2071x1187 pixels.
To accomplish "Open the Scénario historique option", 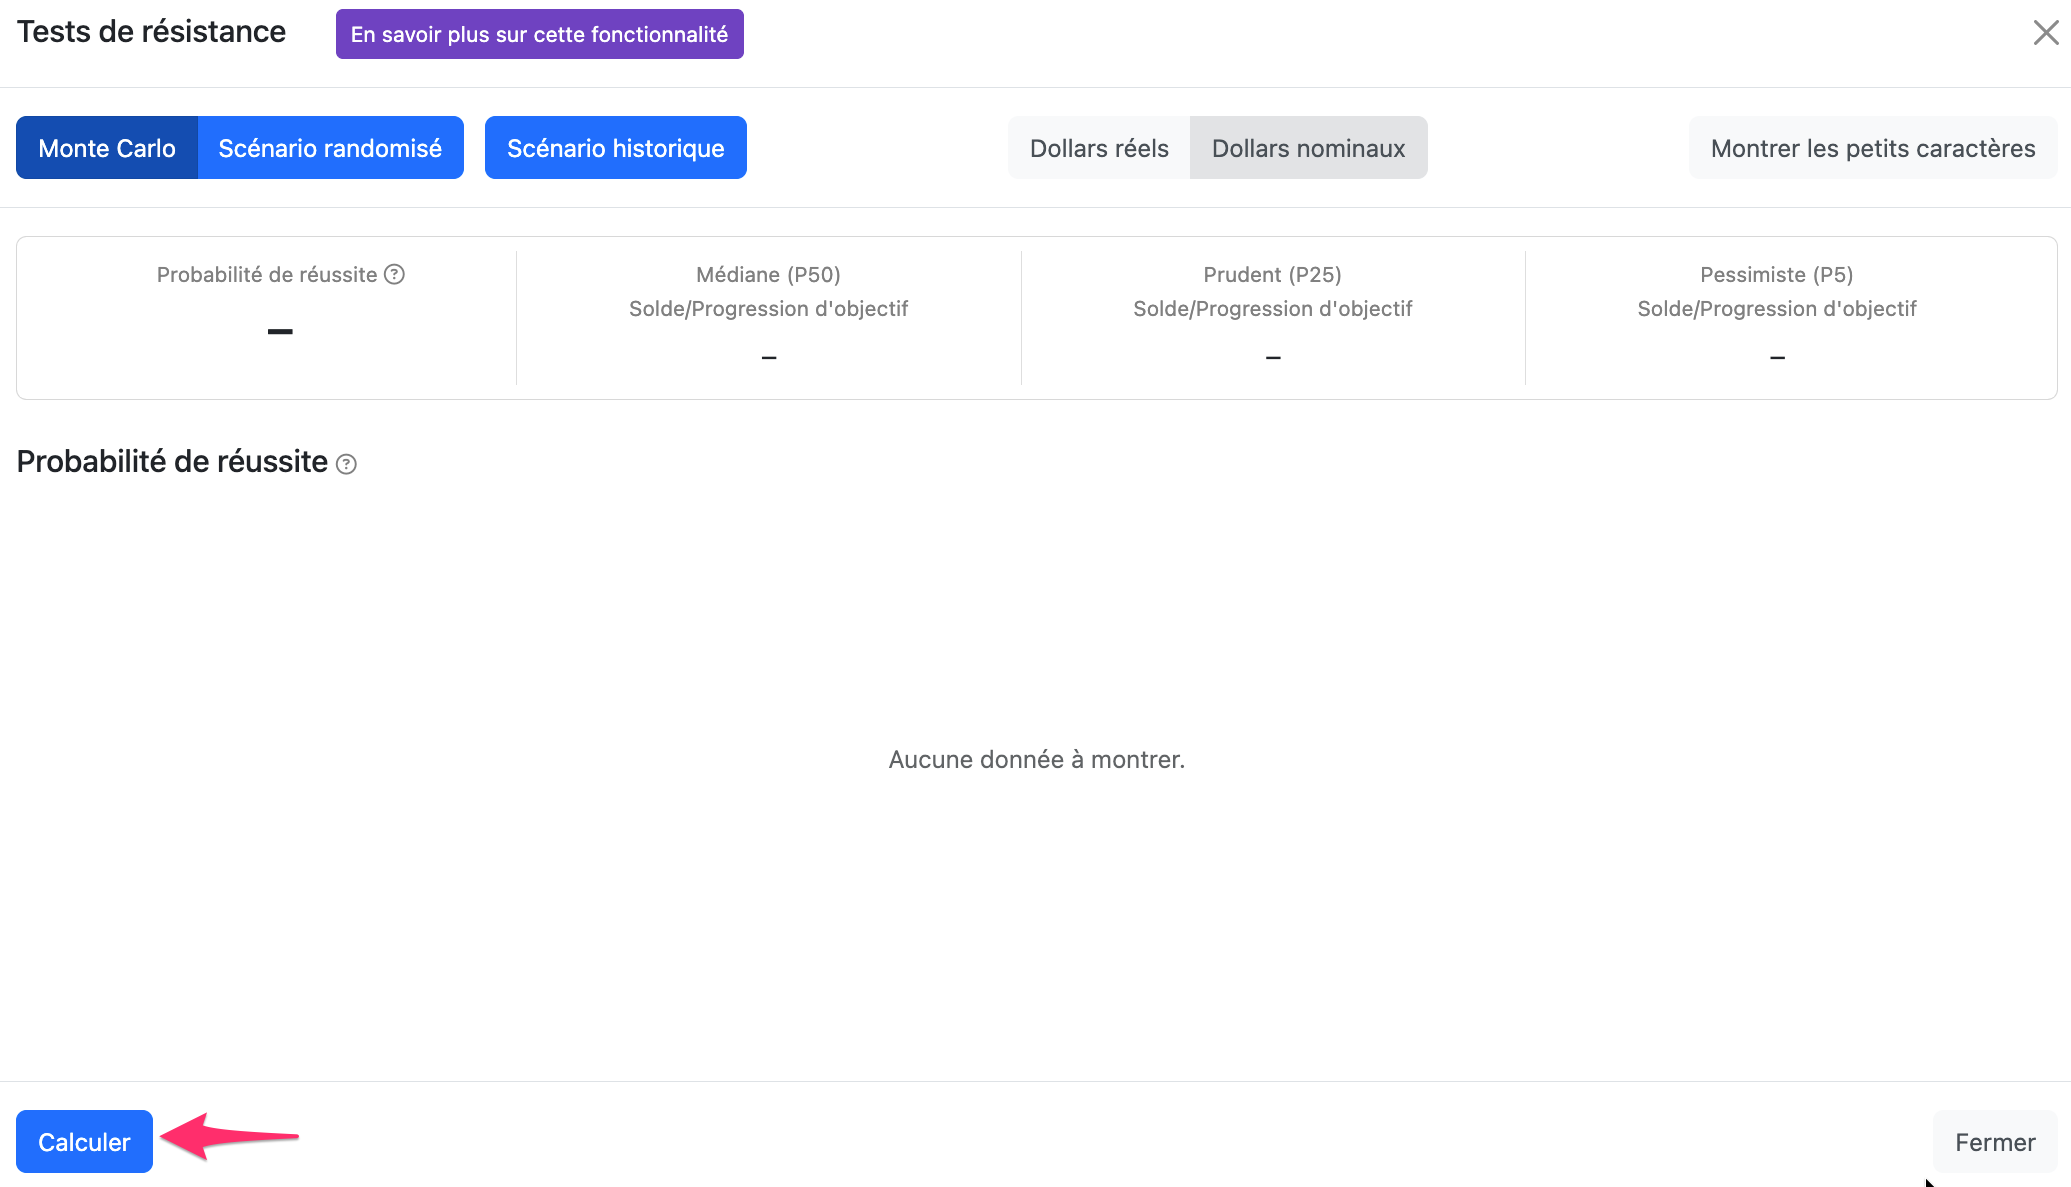I will click(616, 148).
